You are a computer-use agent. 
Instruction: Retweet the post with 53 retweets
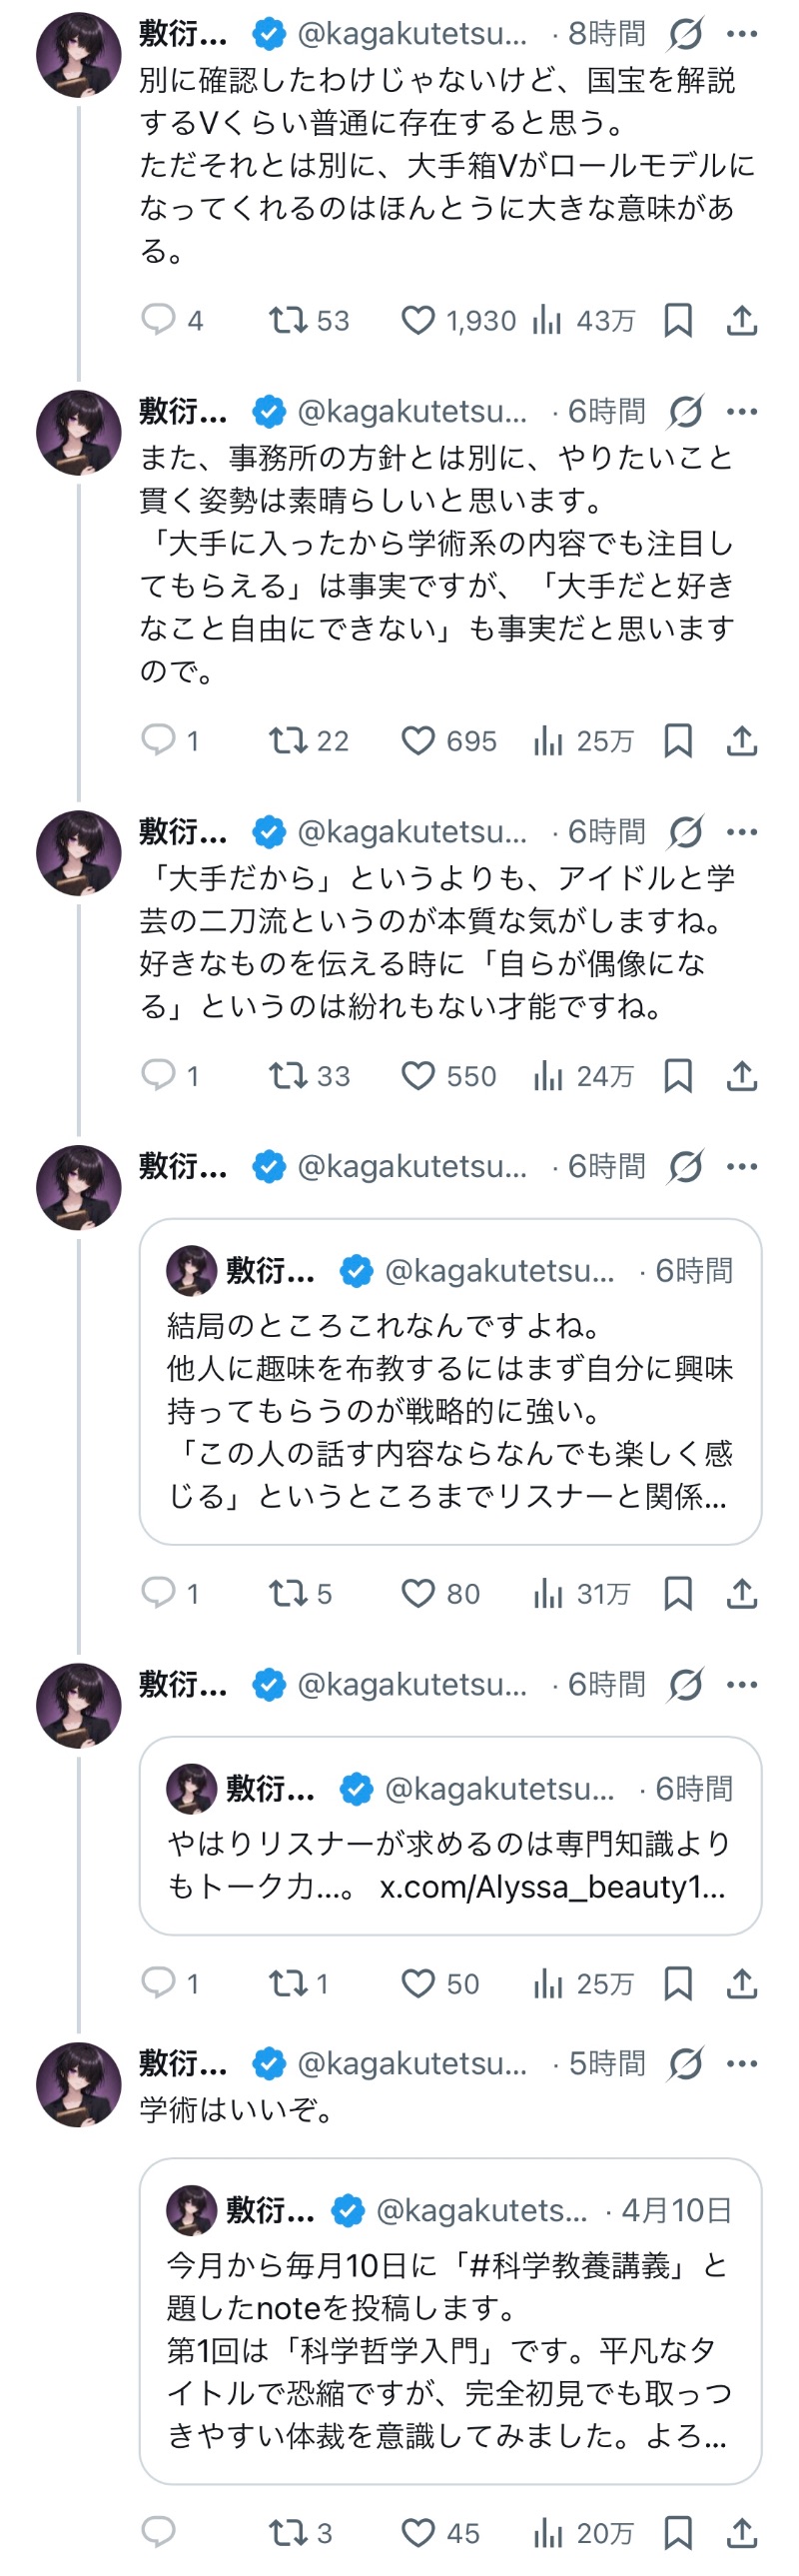(308, 320)
